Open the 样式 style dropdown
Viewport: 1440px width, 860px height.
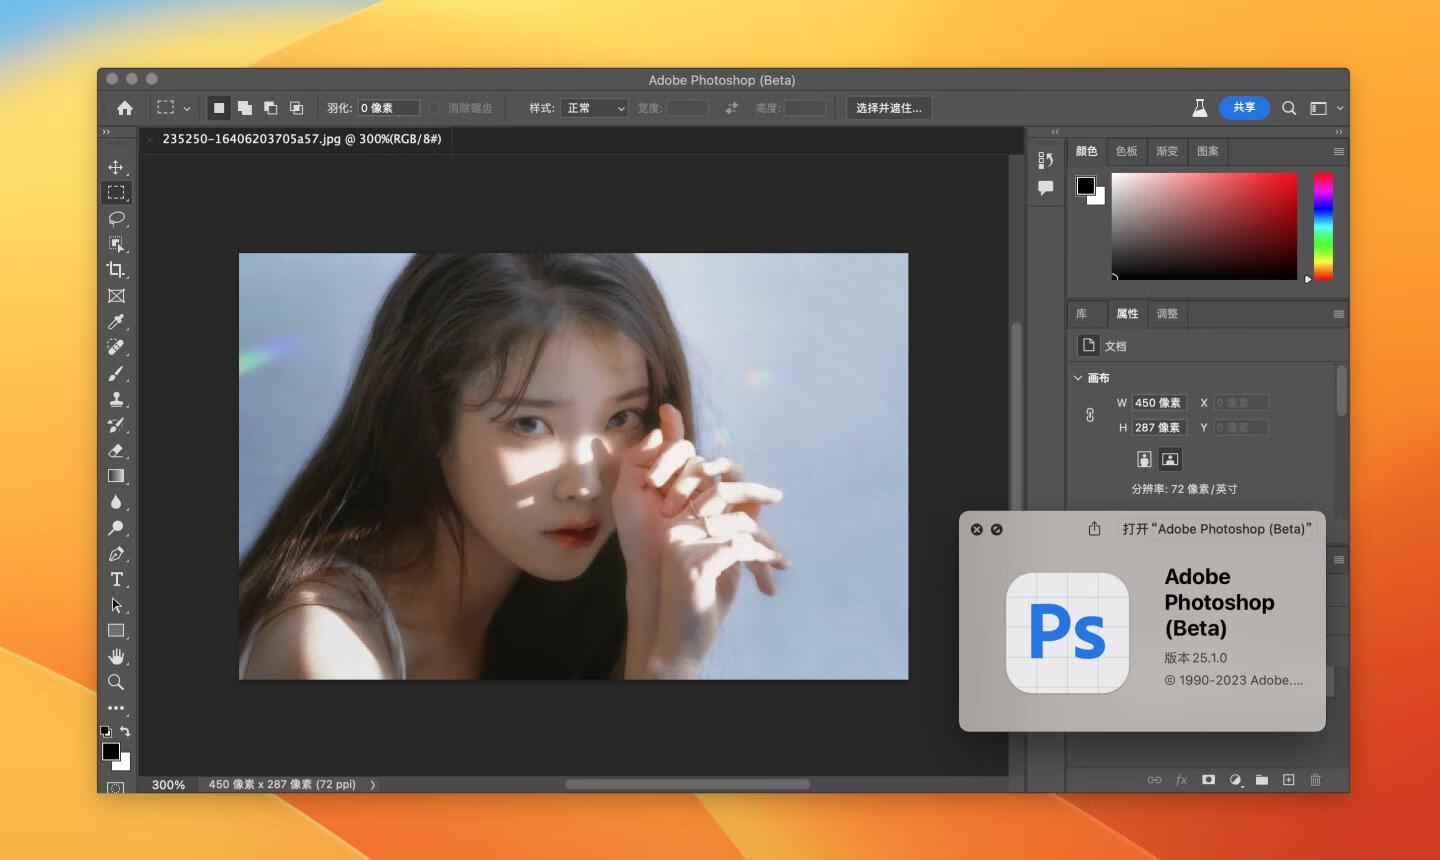[x=594, y=108]
